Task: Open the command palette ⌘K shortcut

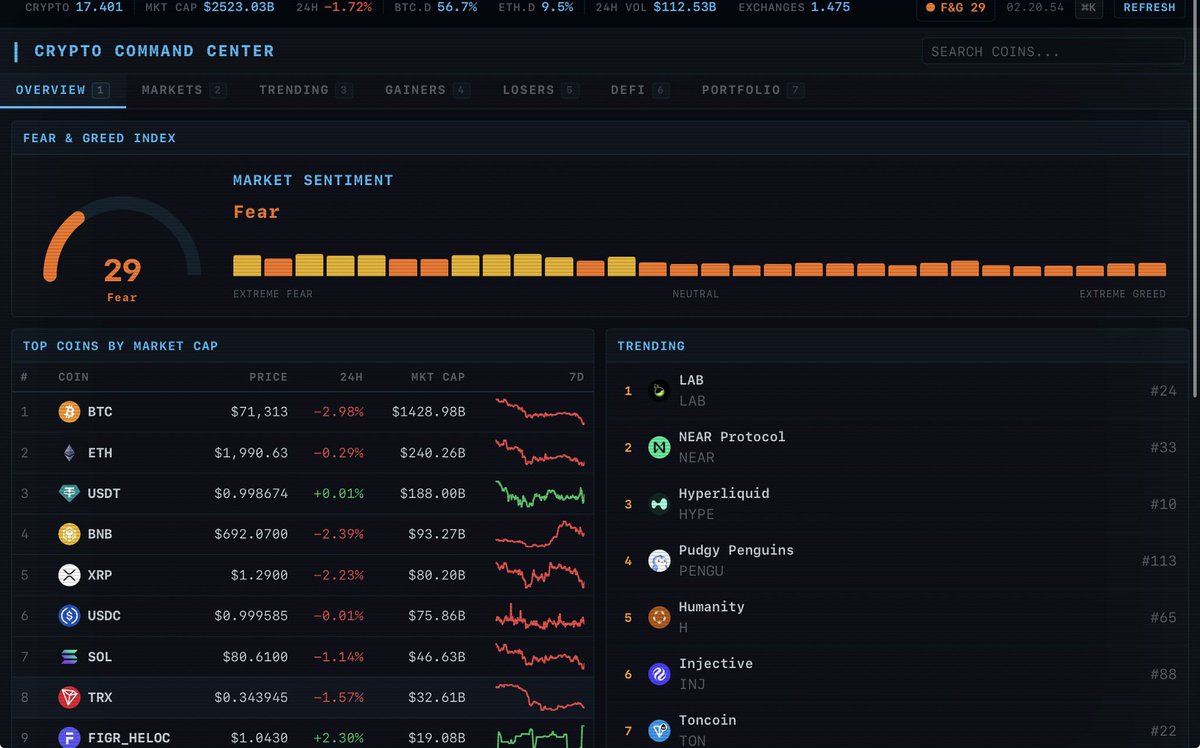Action: [x=1089, y=8]
